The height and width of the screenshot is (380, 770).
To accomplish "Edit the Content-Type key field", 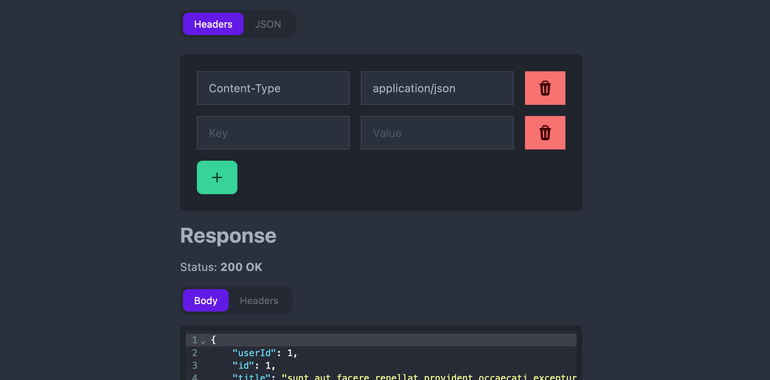I will click(273, 88).
